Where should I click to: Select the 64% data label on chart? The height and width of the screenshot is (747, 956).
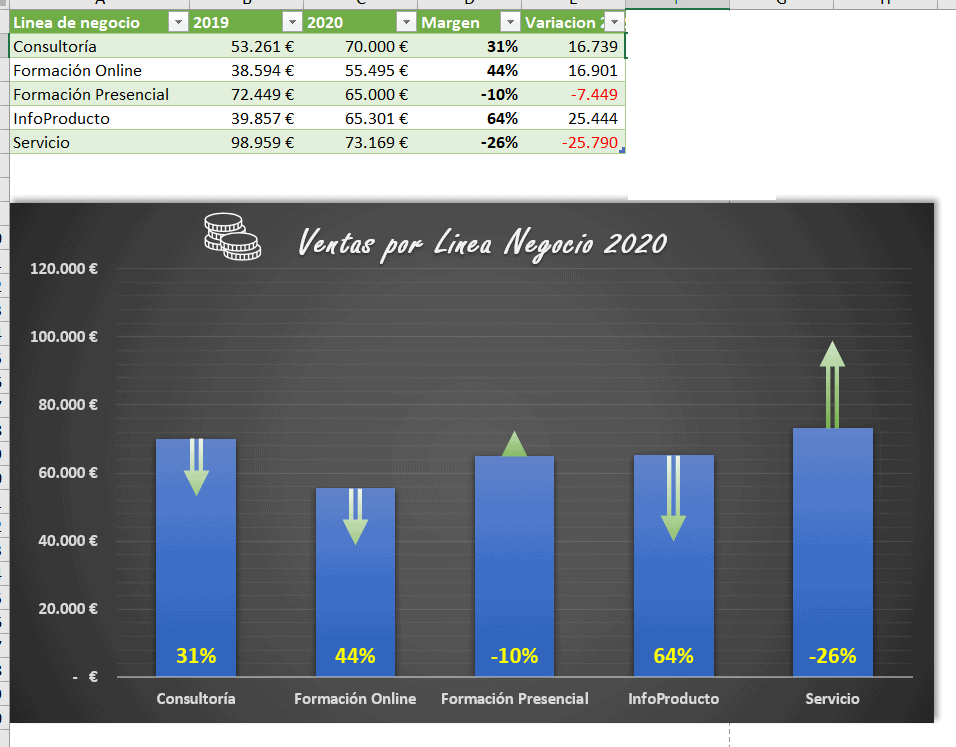coord(674,656)
